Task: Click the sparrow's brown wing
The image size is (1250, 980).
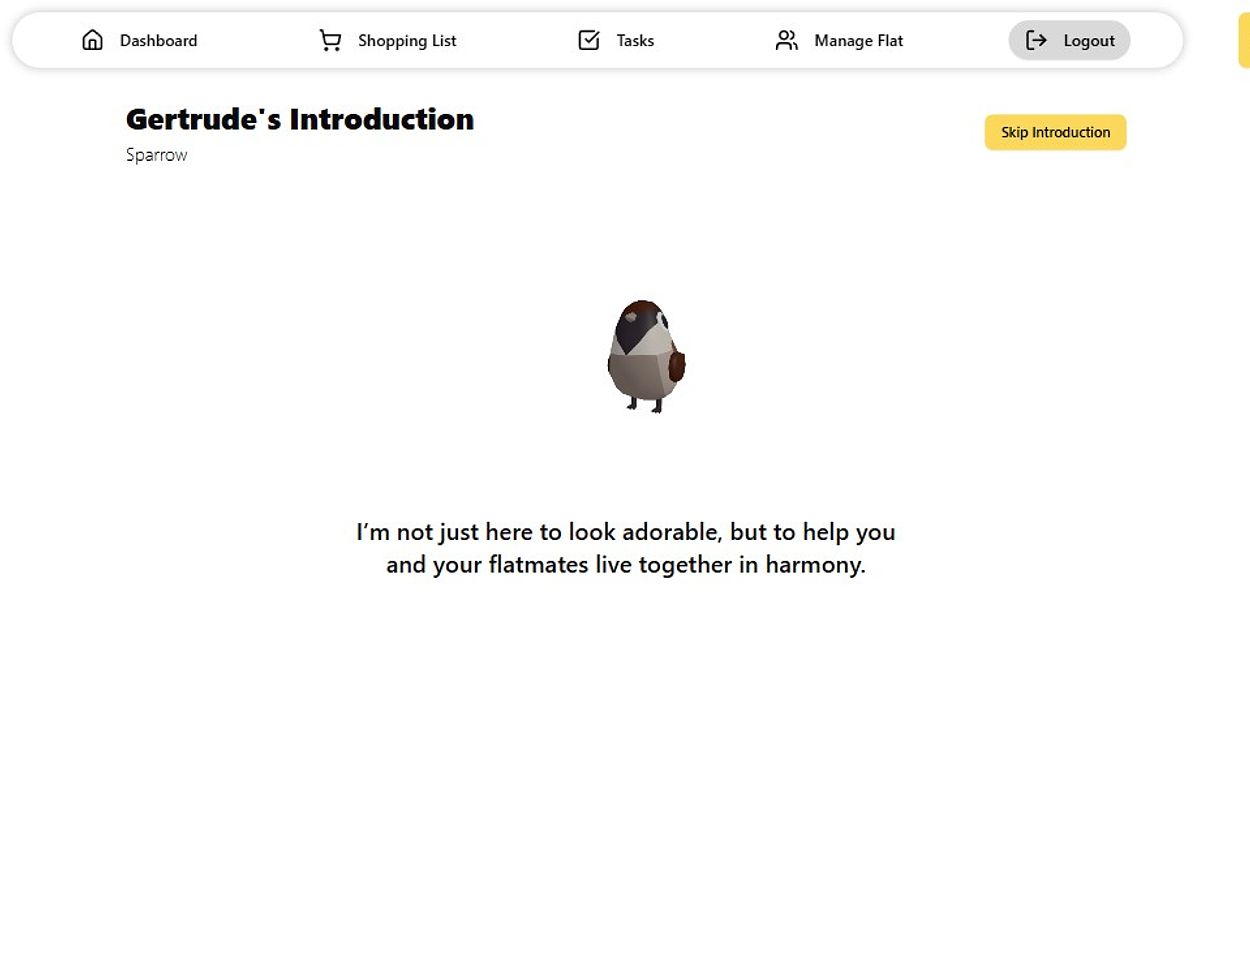Action: coord(677,366)
